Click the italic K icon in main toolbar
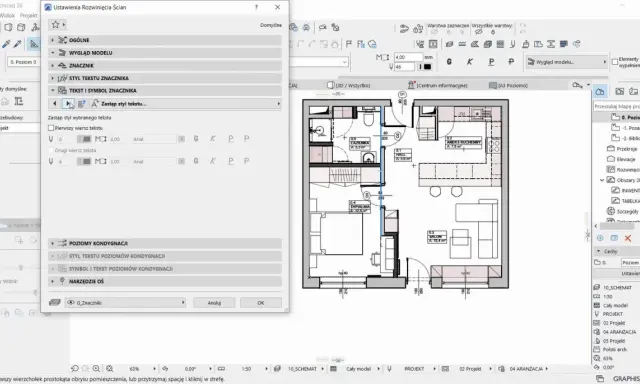Viewport: 640px width, 384px height. (x=470, y=62)
